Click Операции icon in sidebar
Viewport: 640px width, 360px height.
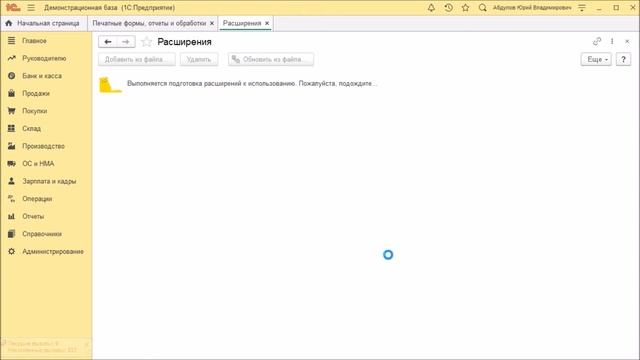tap(11, 198)
